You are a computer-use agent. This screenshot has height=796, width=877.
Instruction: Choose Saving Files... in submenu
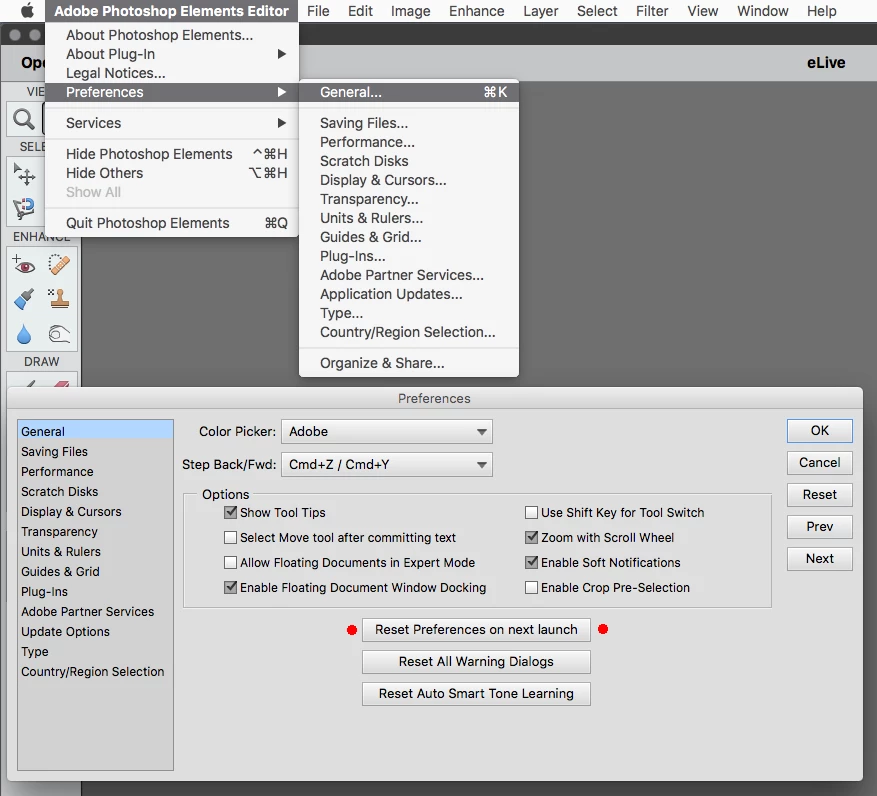pyautogui.click(x=409, y=123)
